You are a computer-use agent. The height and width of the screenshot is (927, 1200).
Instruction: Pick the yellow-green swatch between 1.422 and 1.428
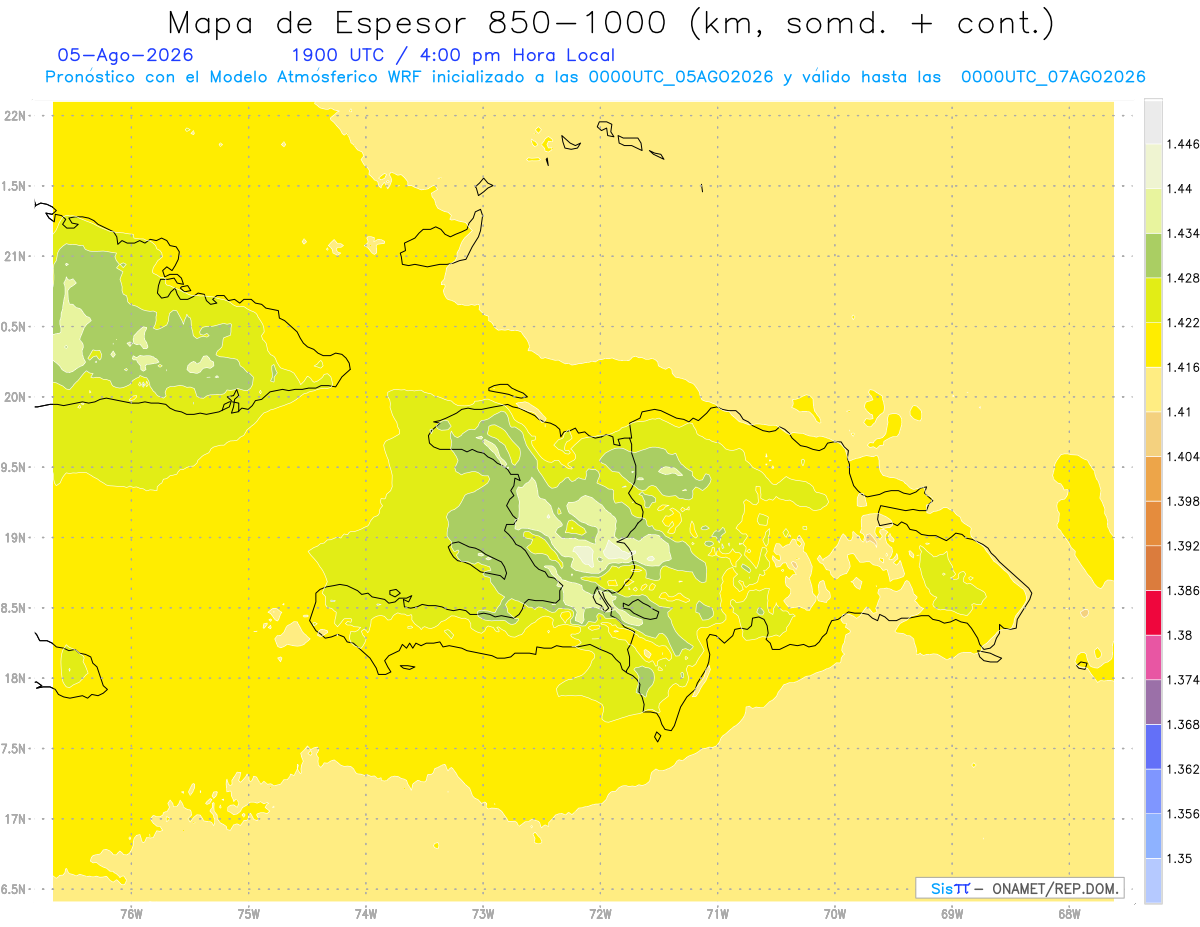1153,300
